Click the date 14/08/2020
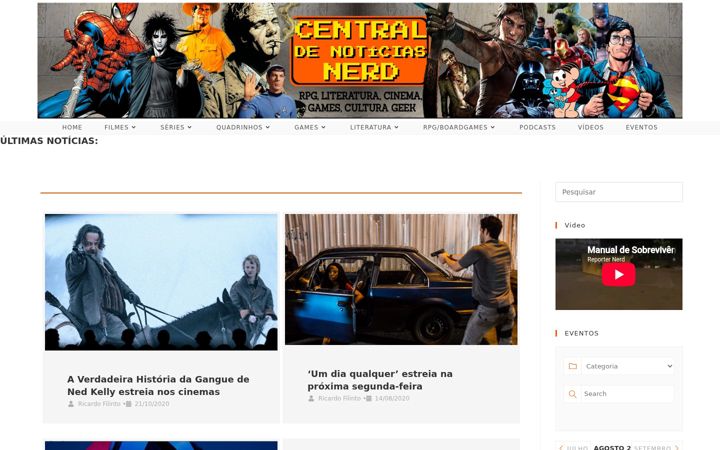 click(x=392, y=398)
